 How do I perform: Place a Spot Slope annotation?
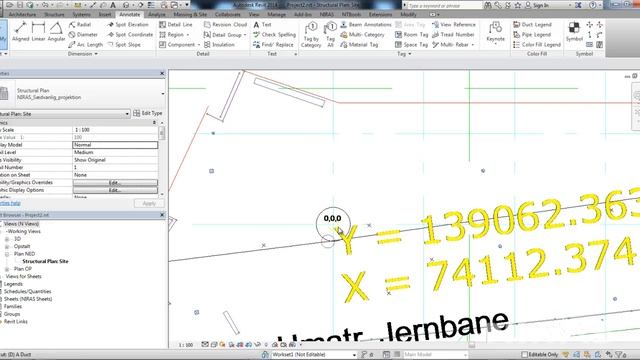124,44
